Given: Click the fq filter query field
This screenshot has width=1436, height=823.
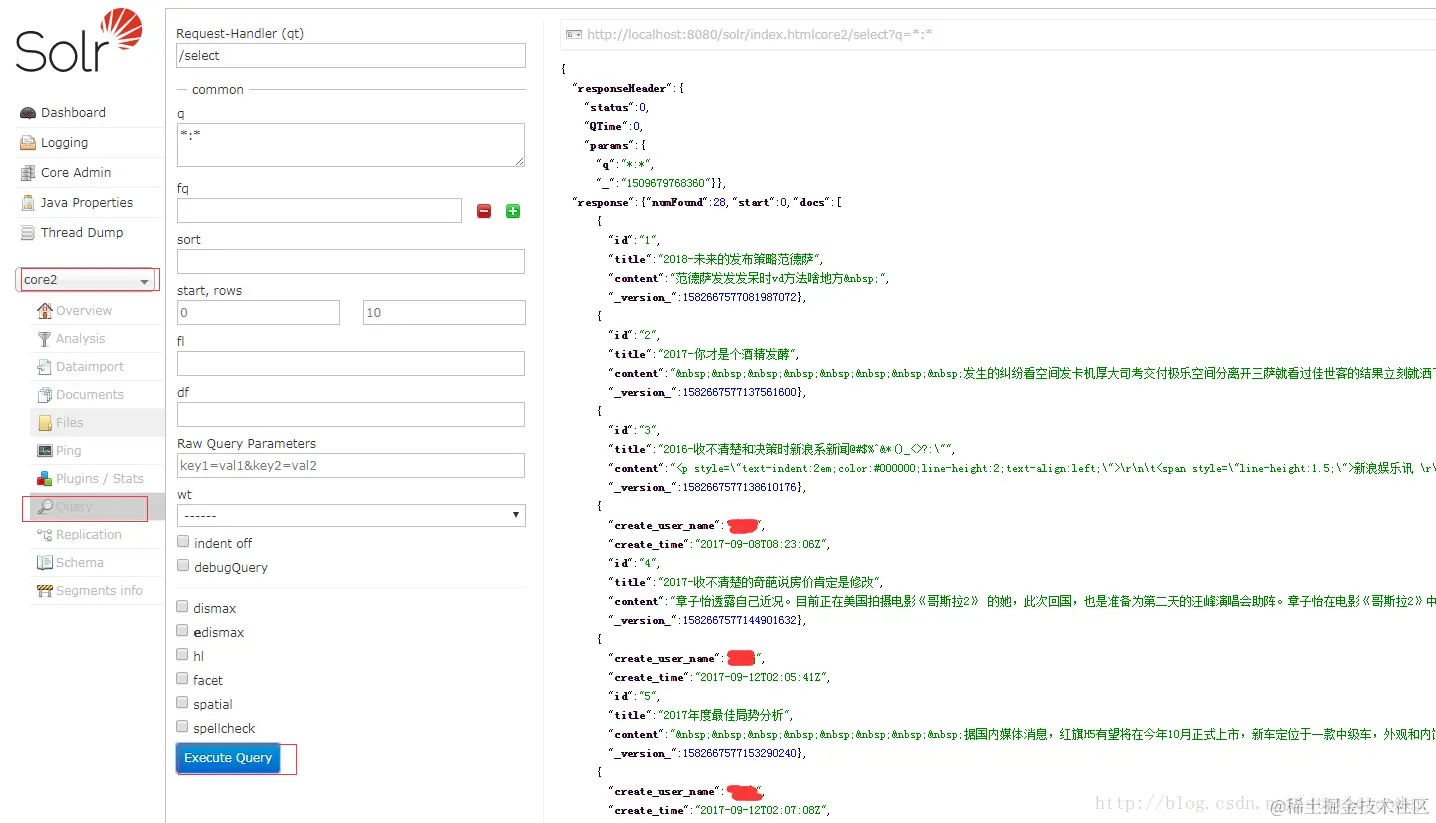Looking at the screenshot, I should point(319,210).
